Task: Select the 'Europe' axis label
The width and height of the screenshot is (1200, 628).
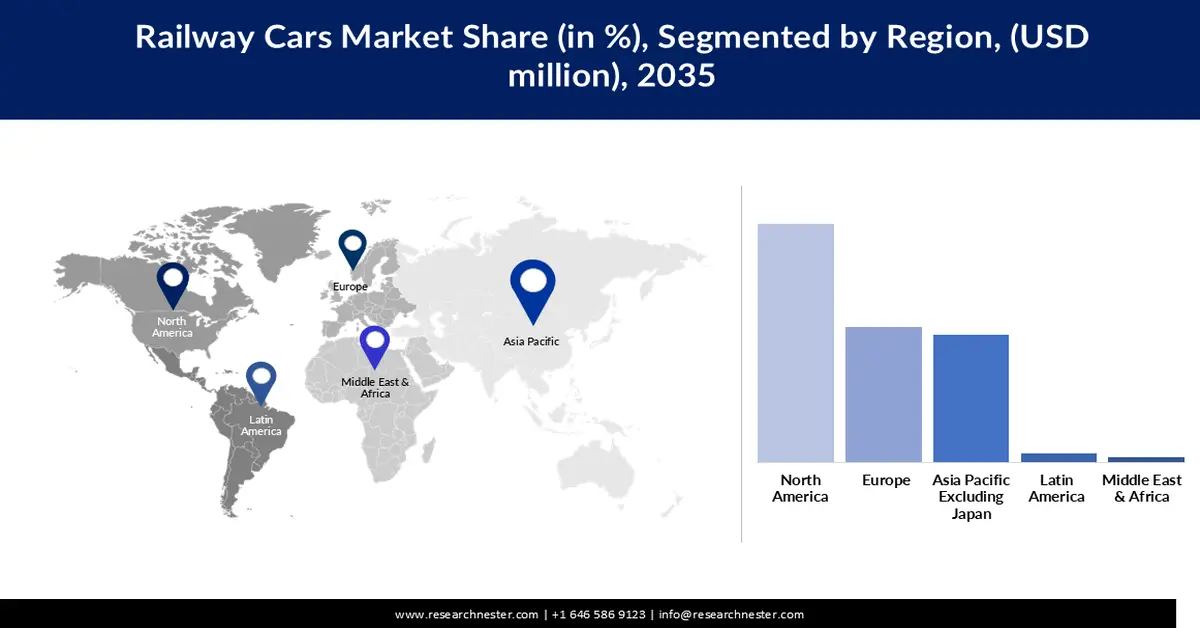Action: point(884,481)
